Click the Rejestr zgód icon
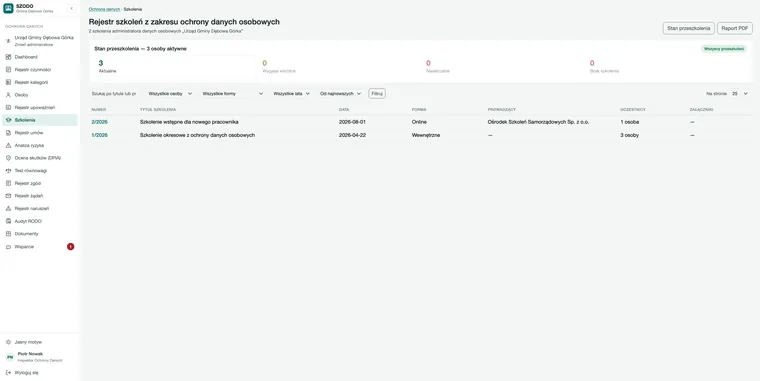 [x=8, y=183]
